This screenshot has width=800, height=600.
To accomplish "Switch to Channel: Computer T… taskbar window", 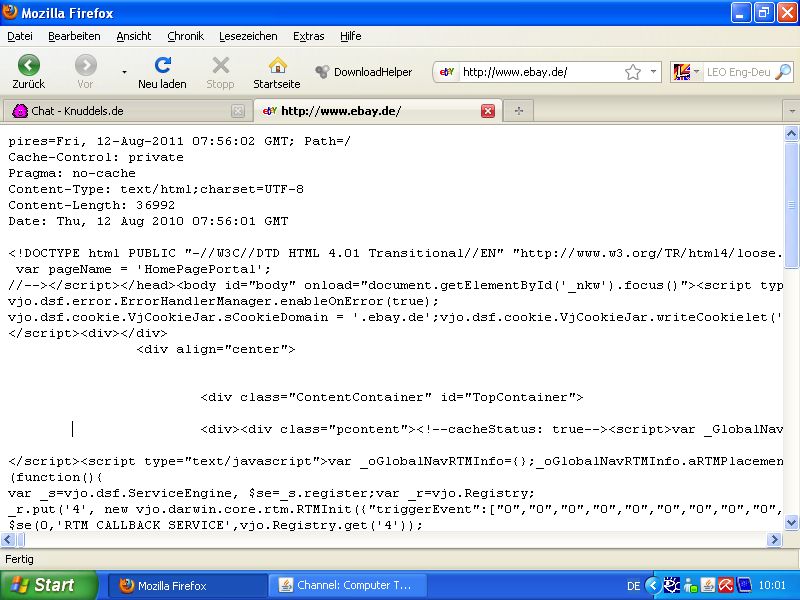I will pyautogui.click(x=347, y=586).
